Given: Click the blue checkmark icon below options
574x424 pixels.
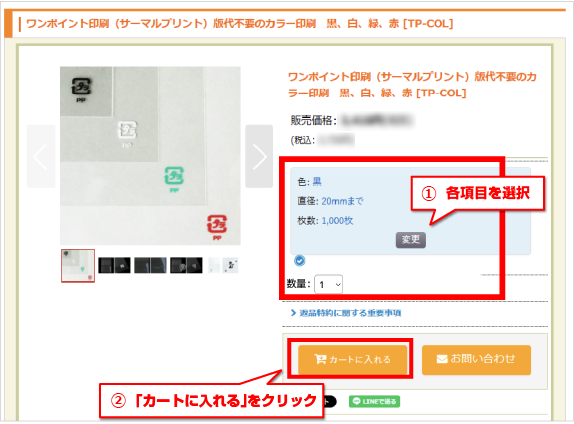Looking at the screenshot, I should [299, 261].
